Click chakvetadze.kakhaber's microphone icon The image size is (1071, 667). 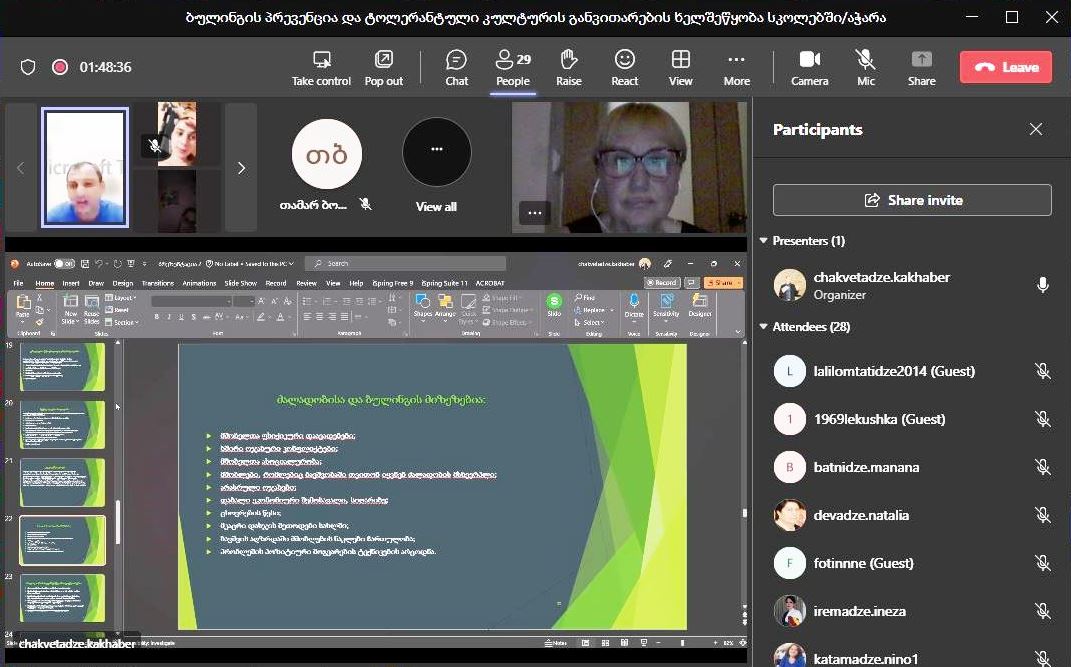pos(1042,285)
